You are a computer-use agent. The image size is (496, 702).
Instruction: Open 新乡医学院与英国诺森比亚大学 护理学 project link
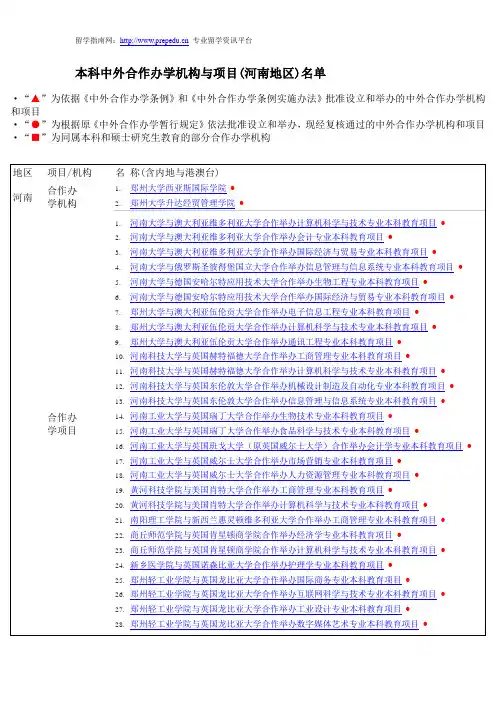point(257,565)
